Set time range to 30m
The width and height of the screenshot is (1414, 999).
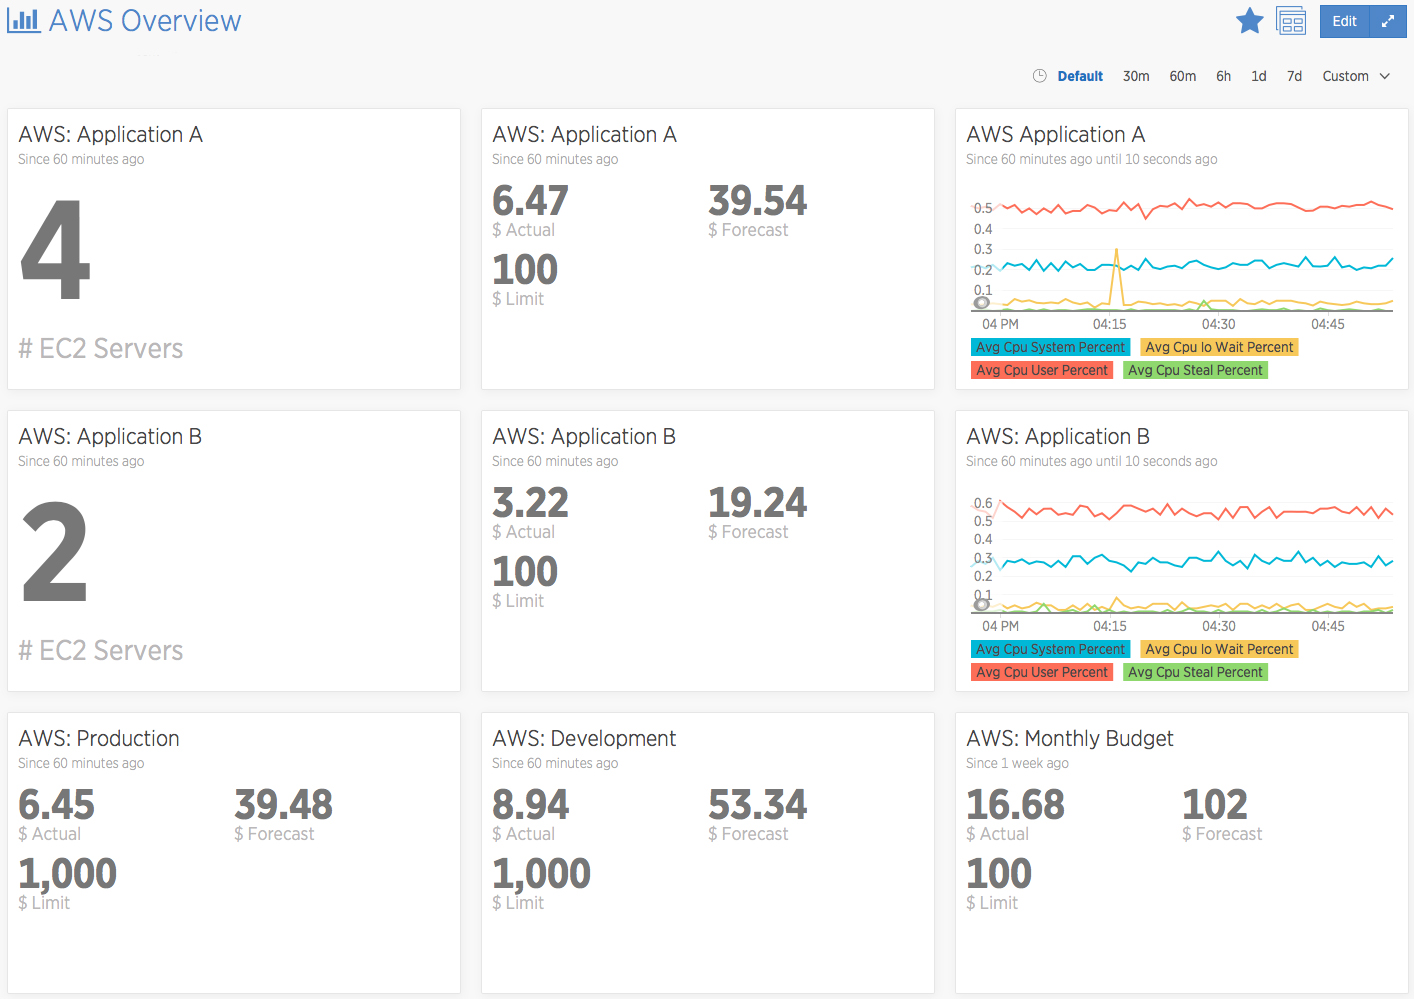pos(1136,76)
